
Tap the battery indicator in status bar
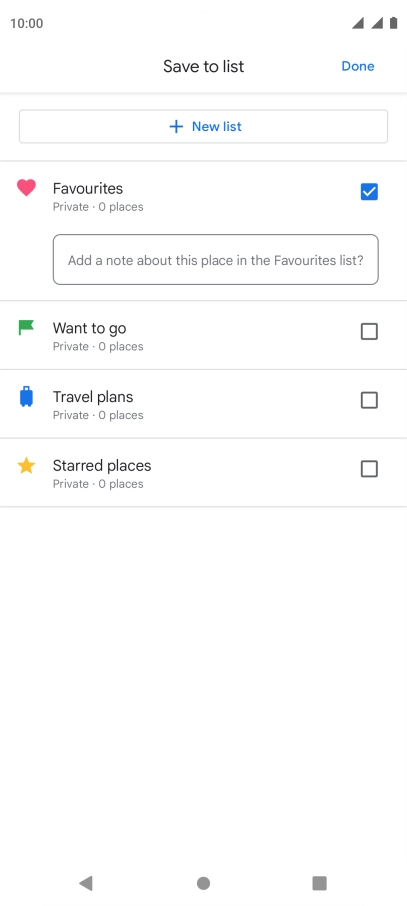[394, 23]
